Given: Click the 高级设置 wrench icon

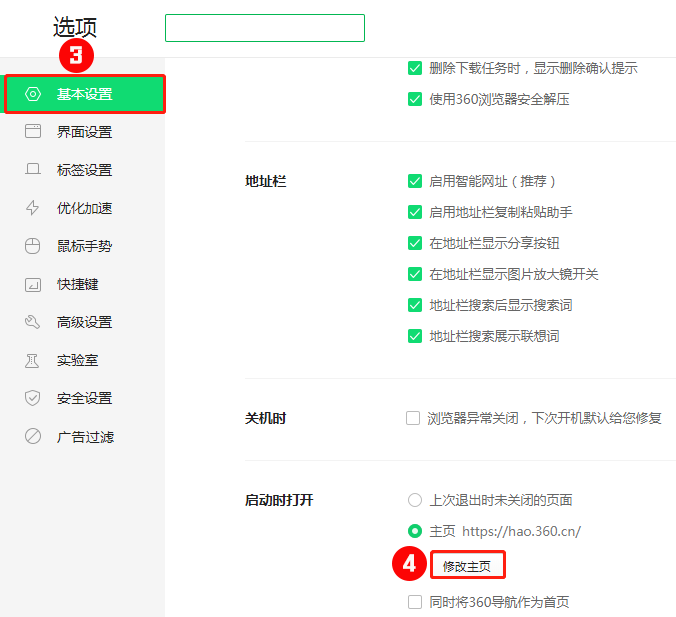Looking at the screenshot, I should [33, 322].
